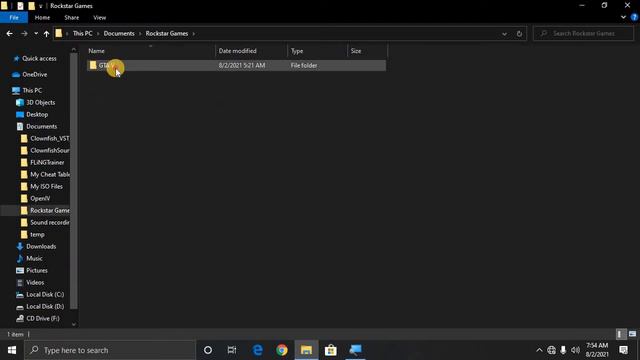640x360 pixels.
Task: Open the Help question mark icon
Action: pyautogui.click(x=634, y=17)
